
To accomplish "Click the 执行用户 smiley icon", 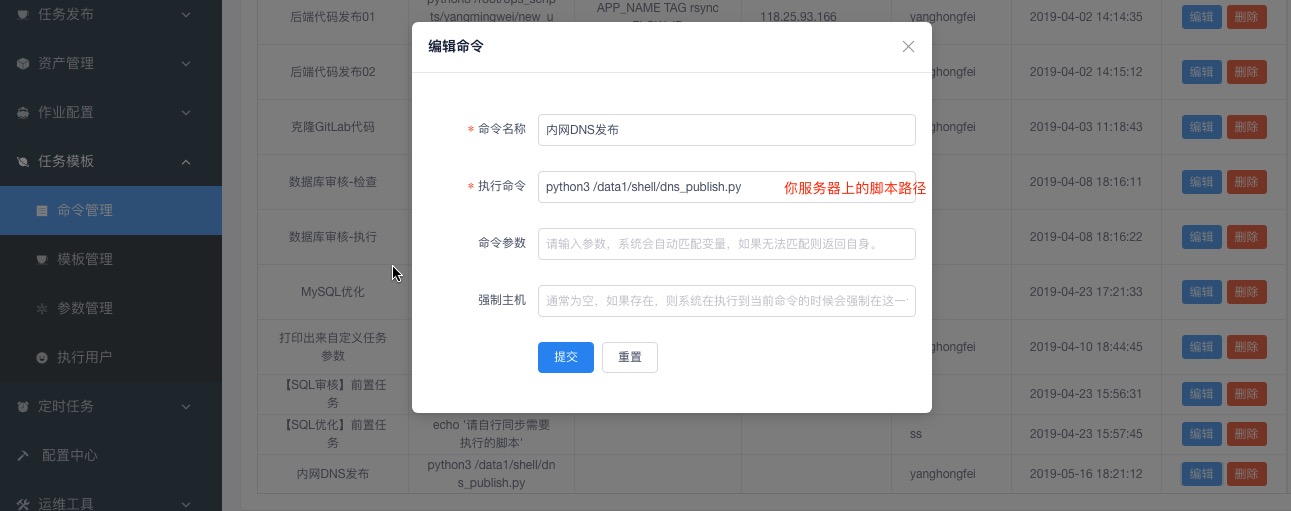I will pos(41,357).
